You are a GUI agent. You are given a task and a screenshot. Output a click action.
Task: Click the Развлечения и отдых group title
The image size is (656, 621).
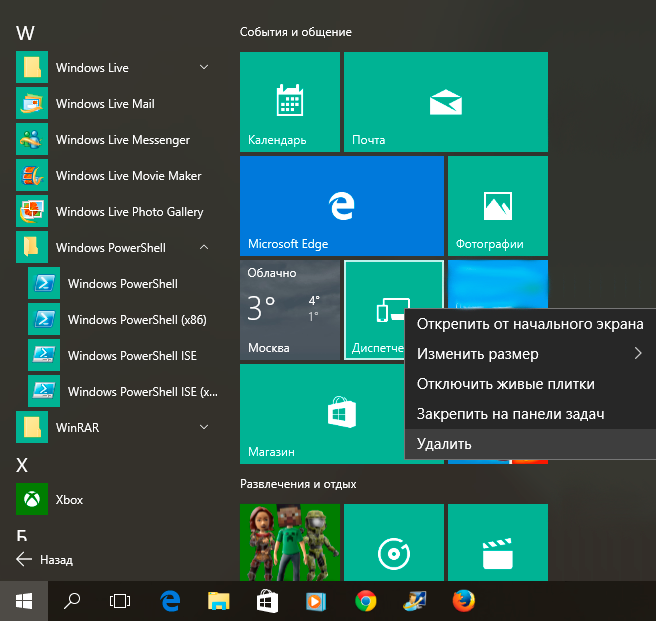[x=298, y=484]
